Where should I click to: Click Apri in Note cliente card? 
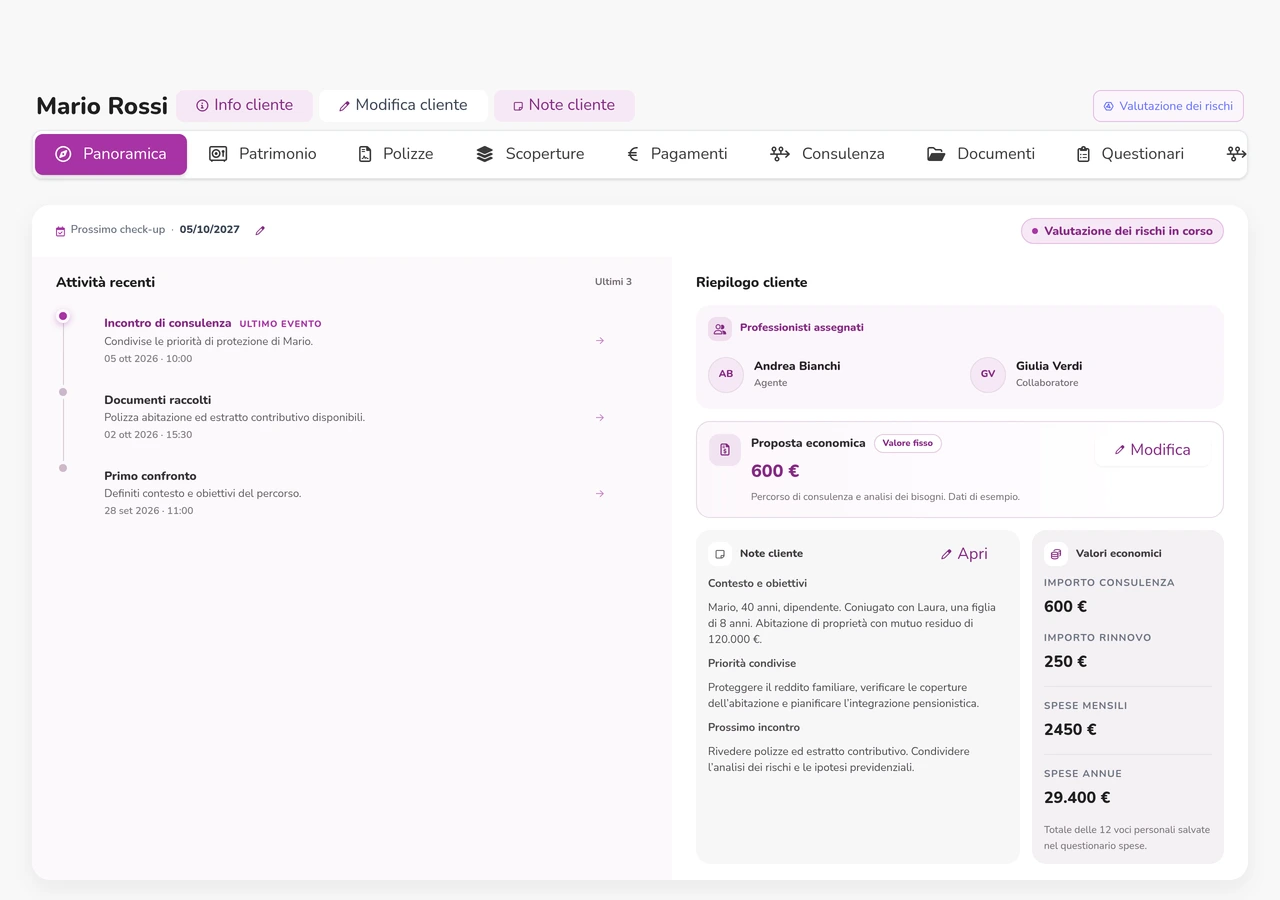coord(964,554)
